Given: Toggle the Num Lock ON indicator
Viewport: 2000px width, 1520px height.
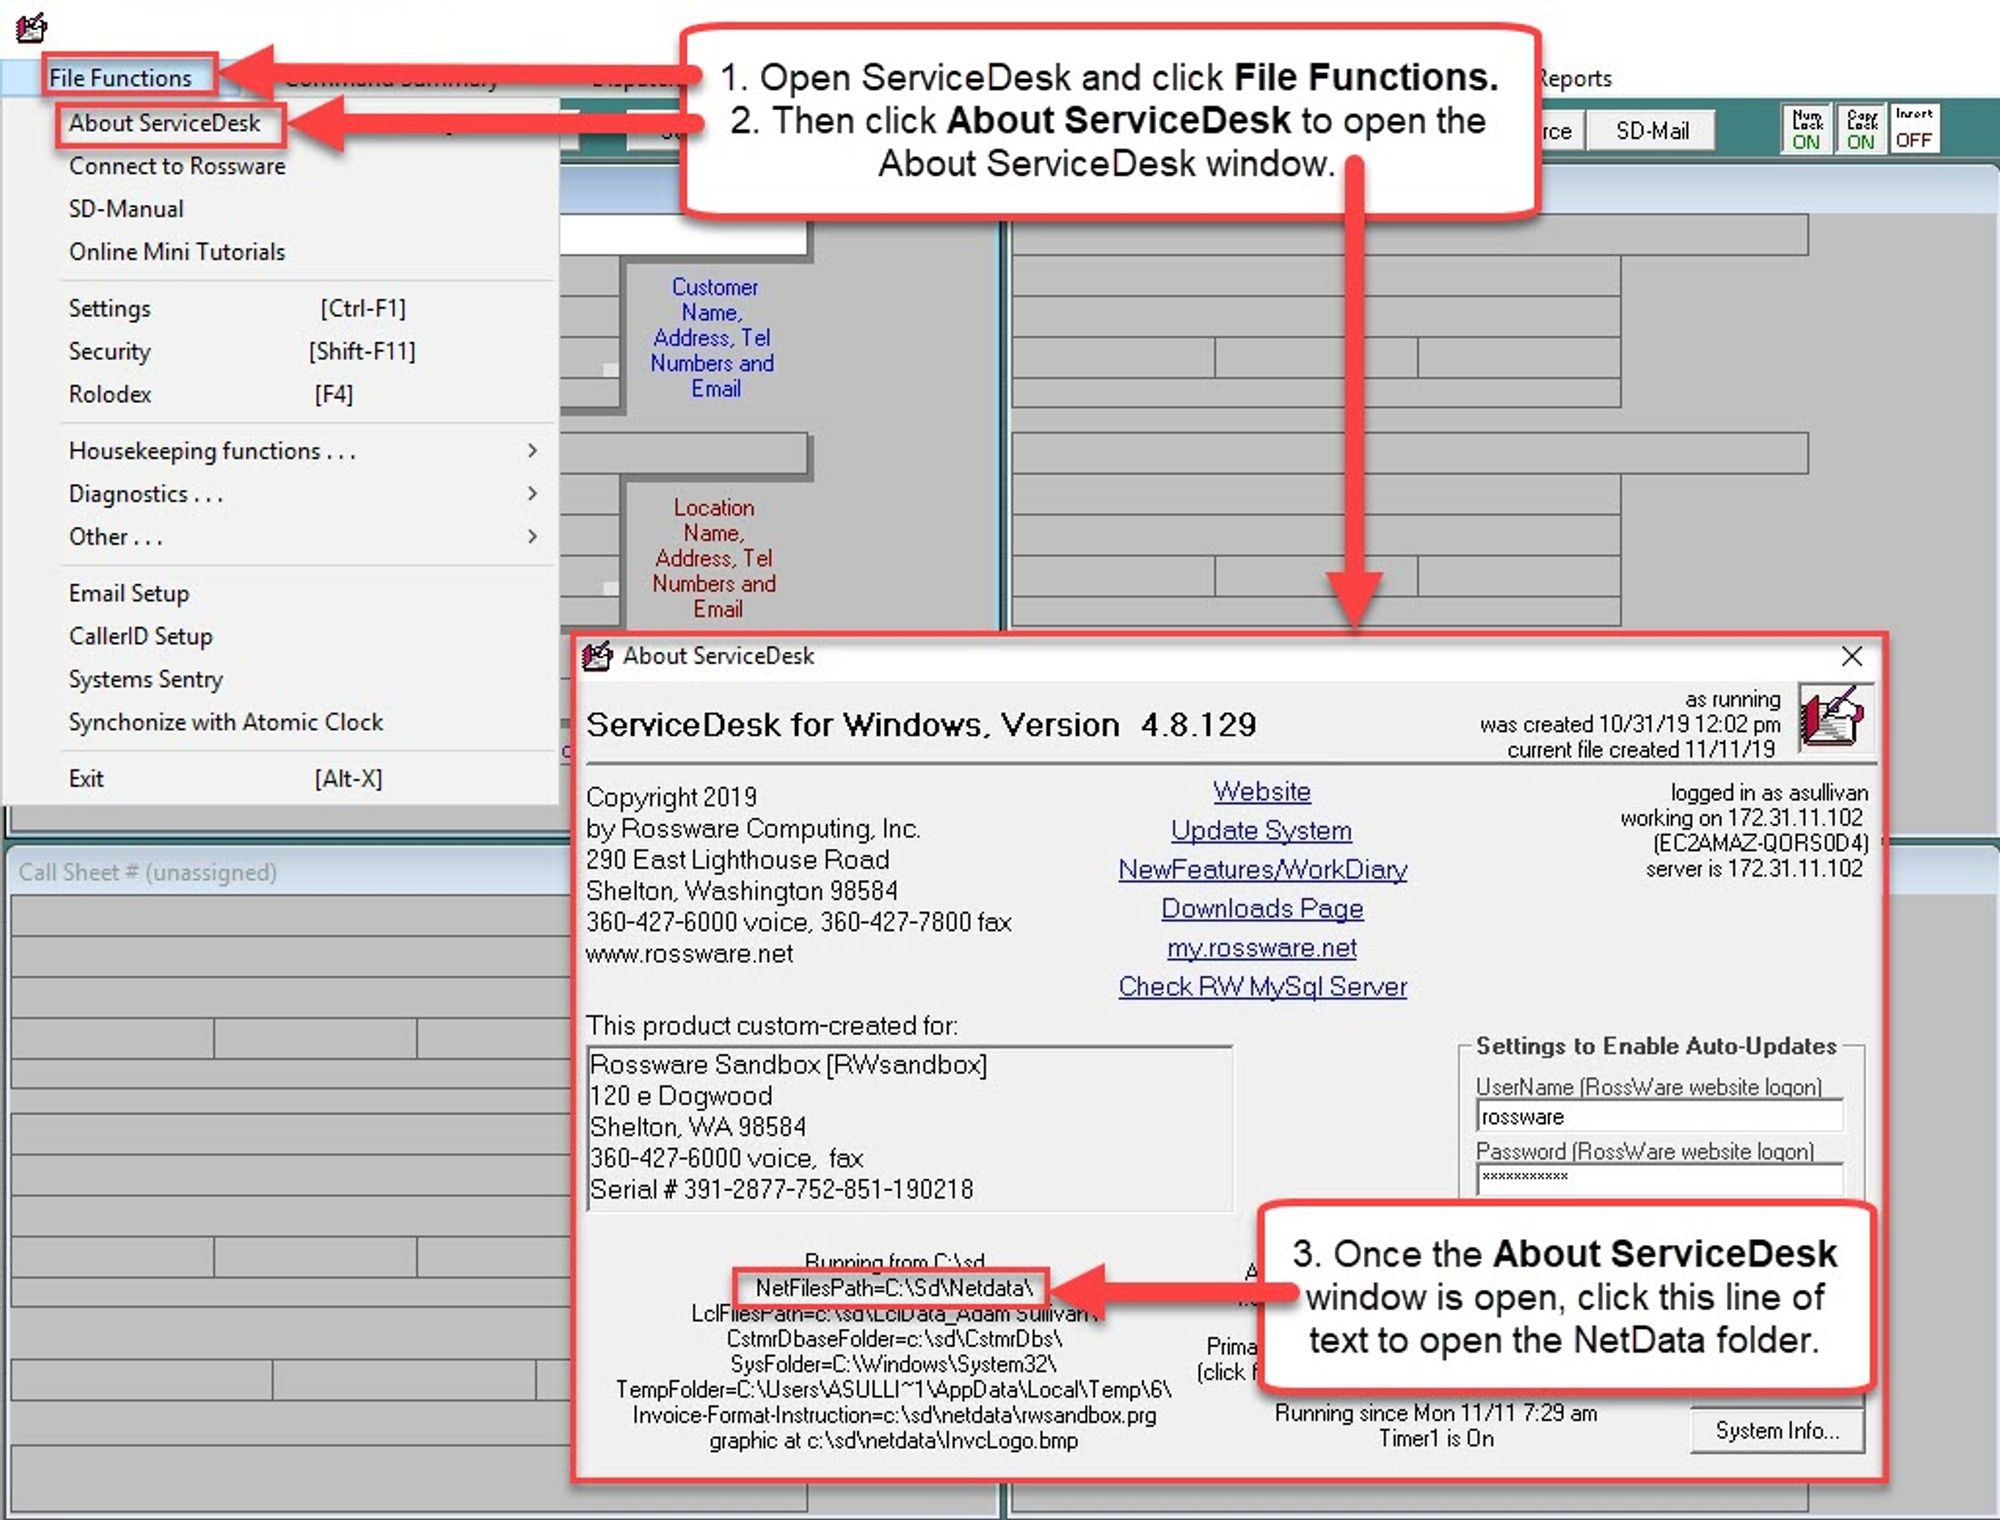Looking at the screenshot, I should click(1806, 130).
